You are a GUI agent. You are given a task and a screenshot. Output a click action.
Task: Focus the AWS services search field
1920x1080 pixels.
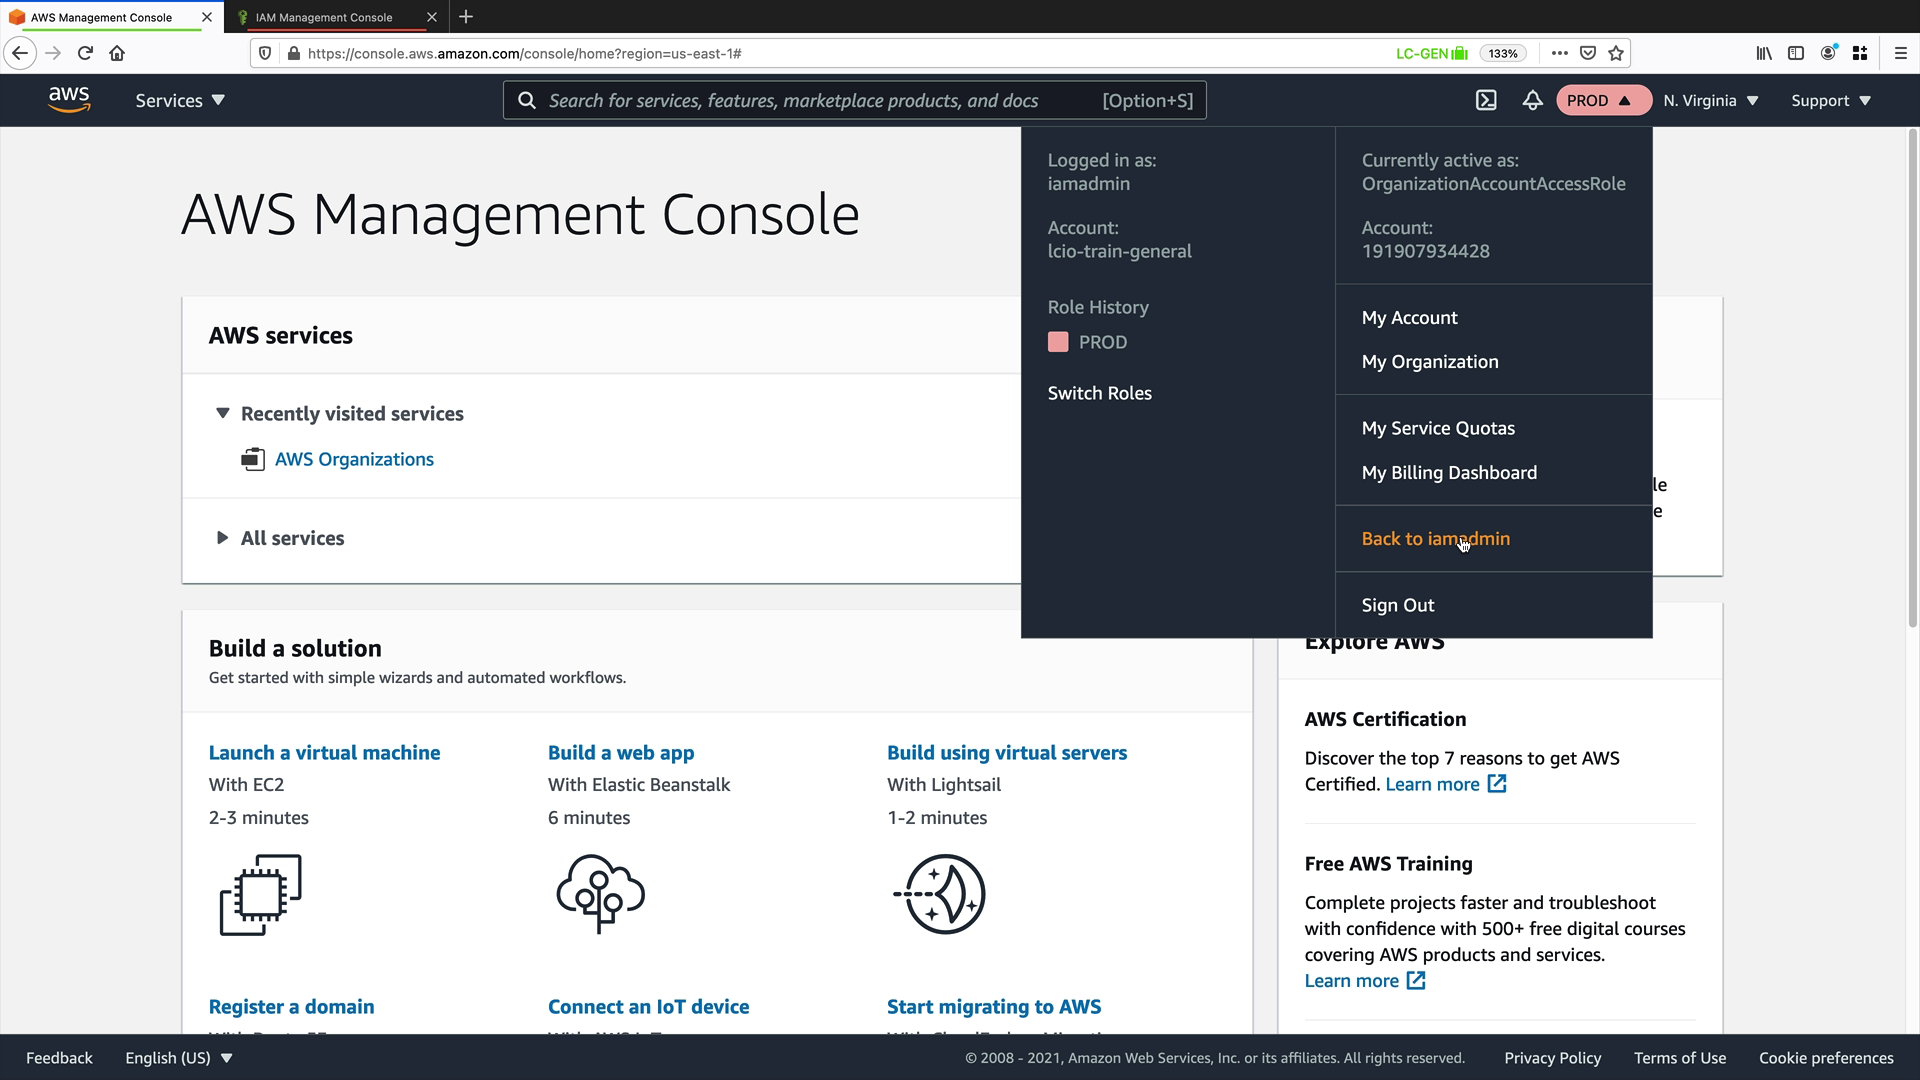pyautogui.click(x=855, y=100)
